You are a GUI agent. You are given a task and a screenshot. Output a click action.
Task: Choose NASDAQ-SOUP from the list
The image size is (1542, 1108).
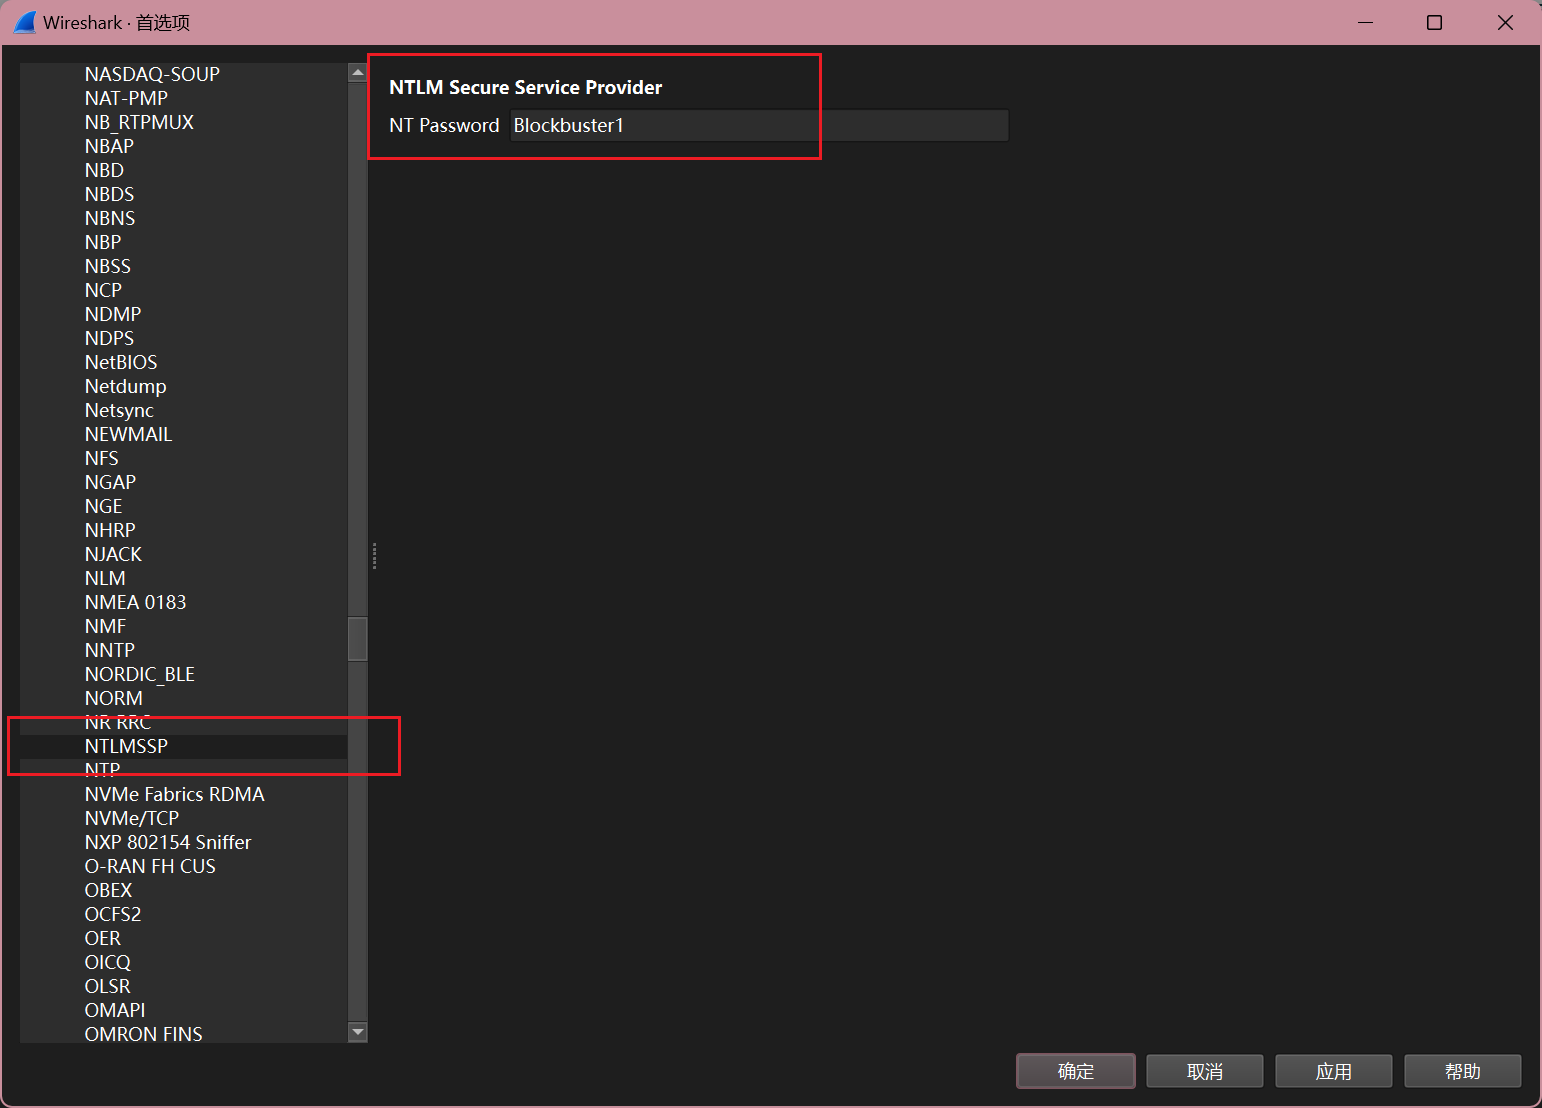click(x=152, y=74)
